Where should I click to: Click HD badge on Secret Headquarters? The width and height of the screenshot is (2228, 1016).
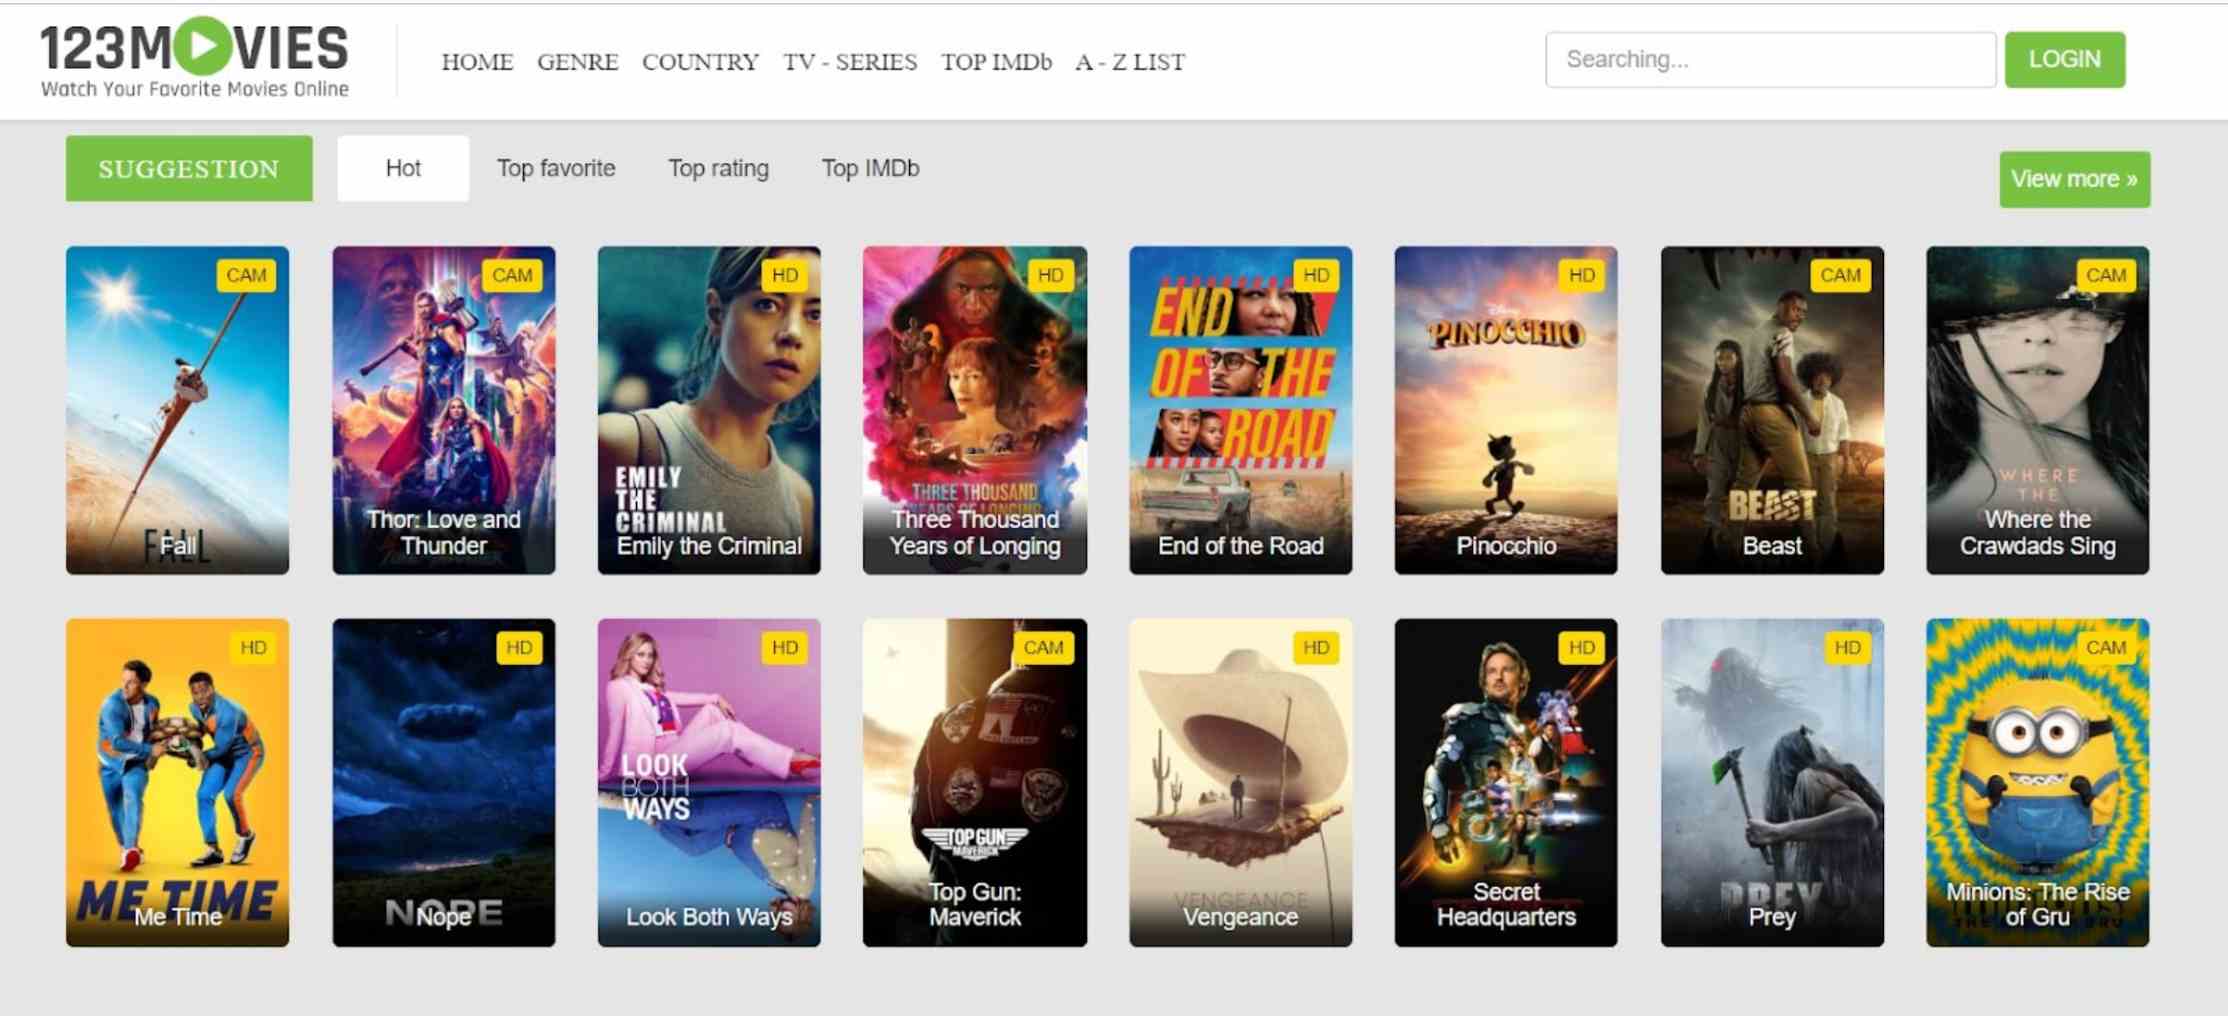[1582, 647]
